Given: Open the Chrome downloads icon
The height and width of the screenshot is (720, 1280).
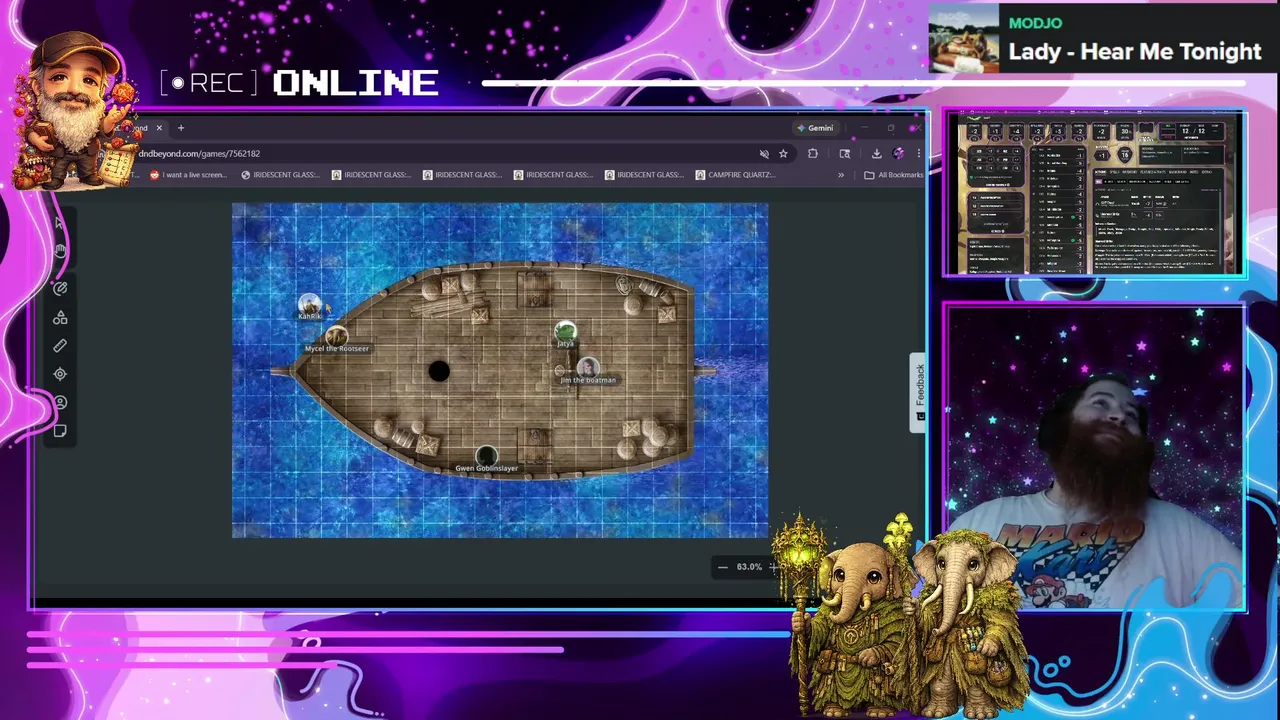Looking at the screenshot, I should (x=876, y=154).
